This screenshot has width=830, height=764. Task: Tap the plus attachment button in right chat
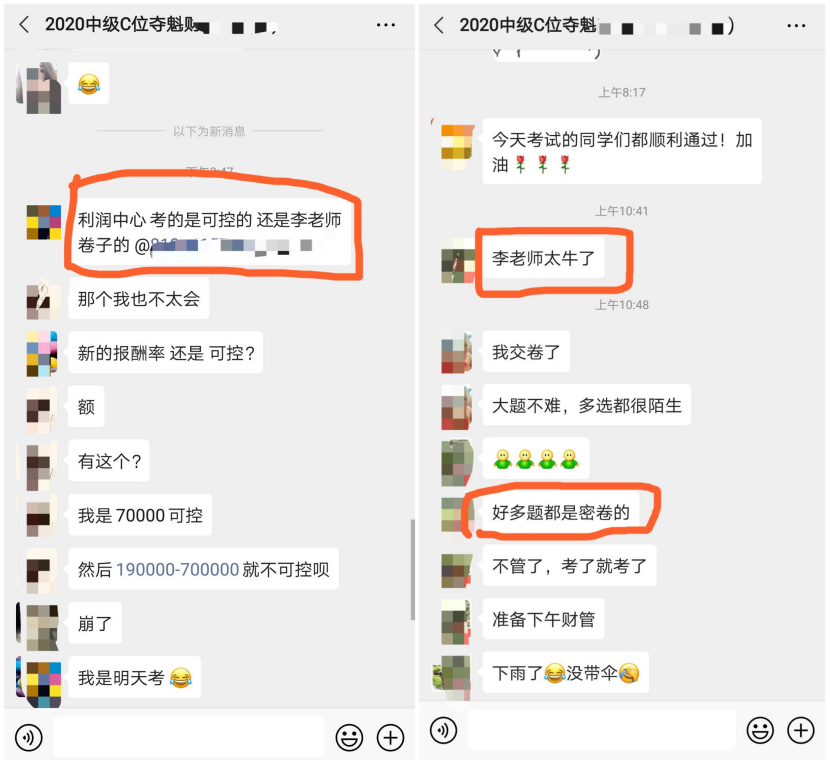coord(801,731)
